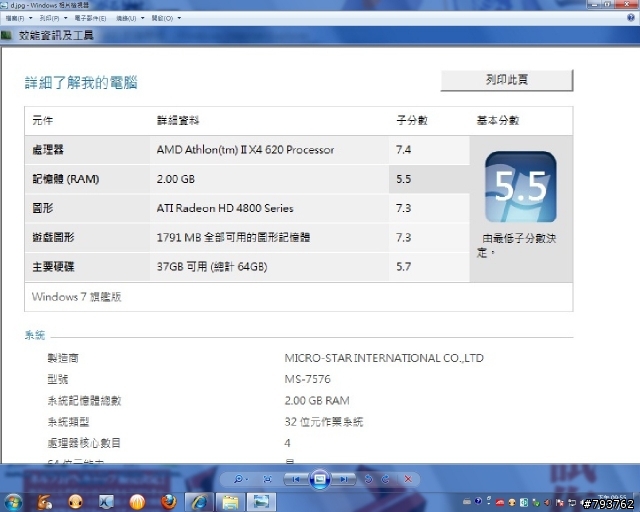Open the 列印(P) menu

pos(49,18)
